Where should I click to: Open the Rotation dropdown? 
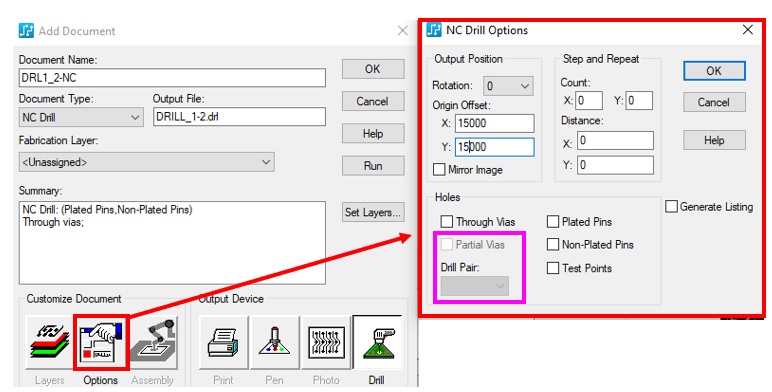(508, 86)
